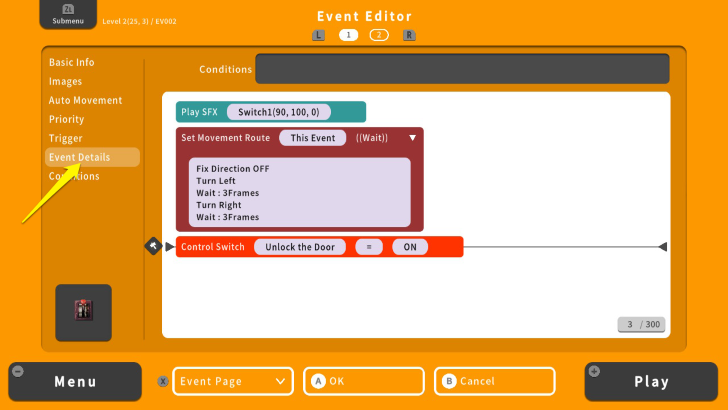728x410 pixels.
Task: Click the Turn Right route step
Action: [219, 205]
